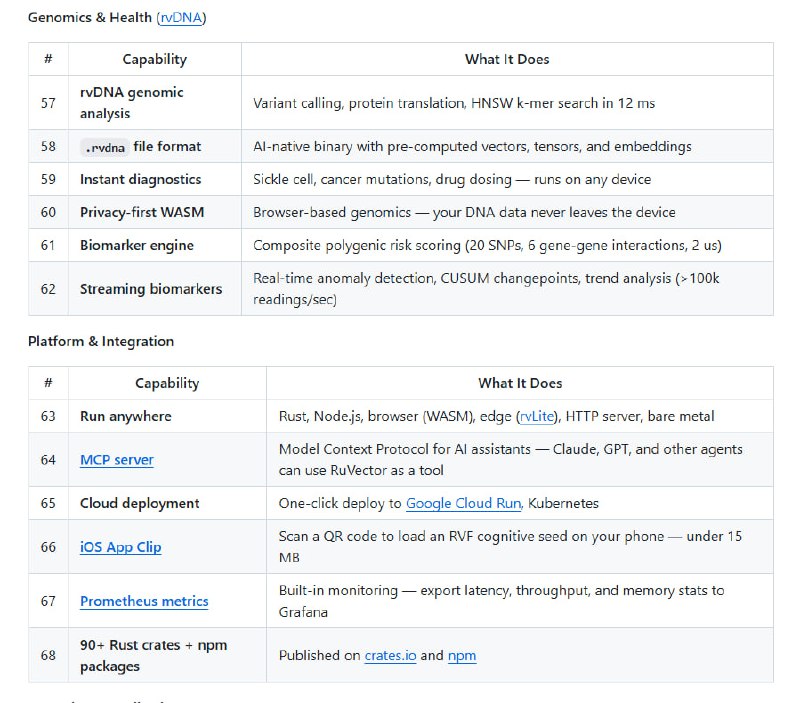800x703 pixels.
Task: Select the Run anywhere capability cell
Action: (x=126, y=416)
